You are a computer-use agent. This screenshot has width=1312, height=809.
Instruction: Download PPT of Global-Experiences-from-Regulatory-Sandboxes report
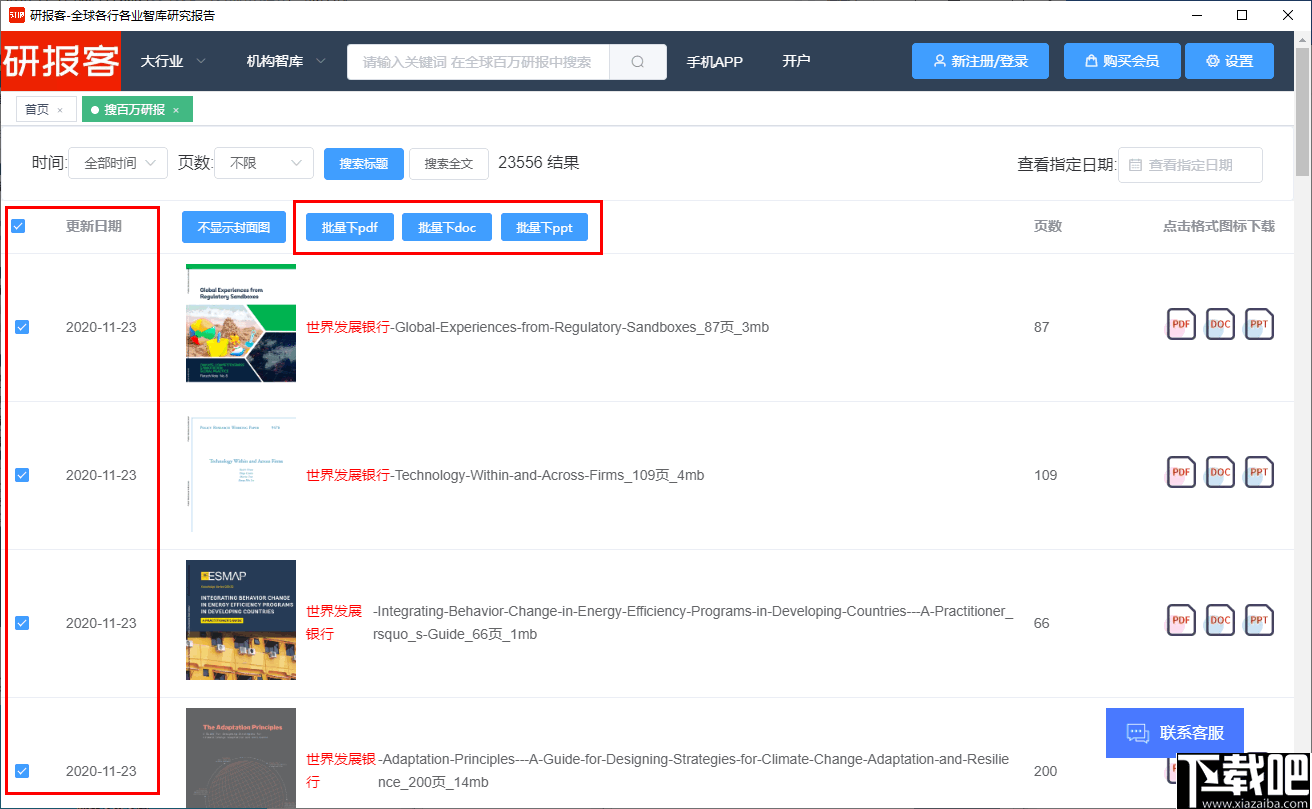pos(1259,325)
